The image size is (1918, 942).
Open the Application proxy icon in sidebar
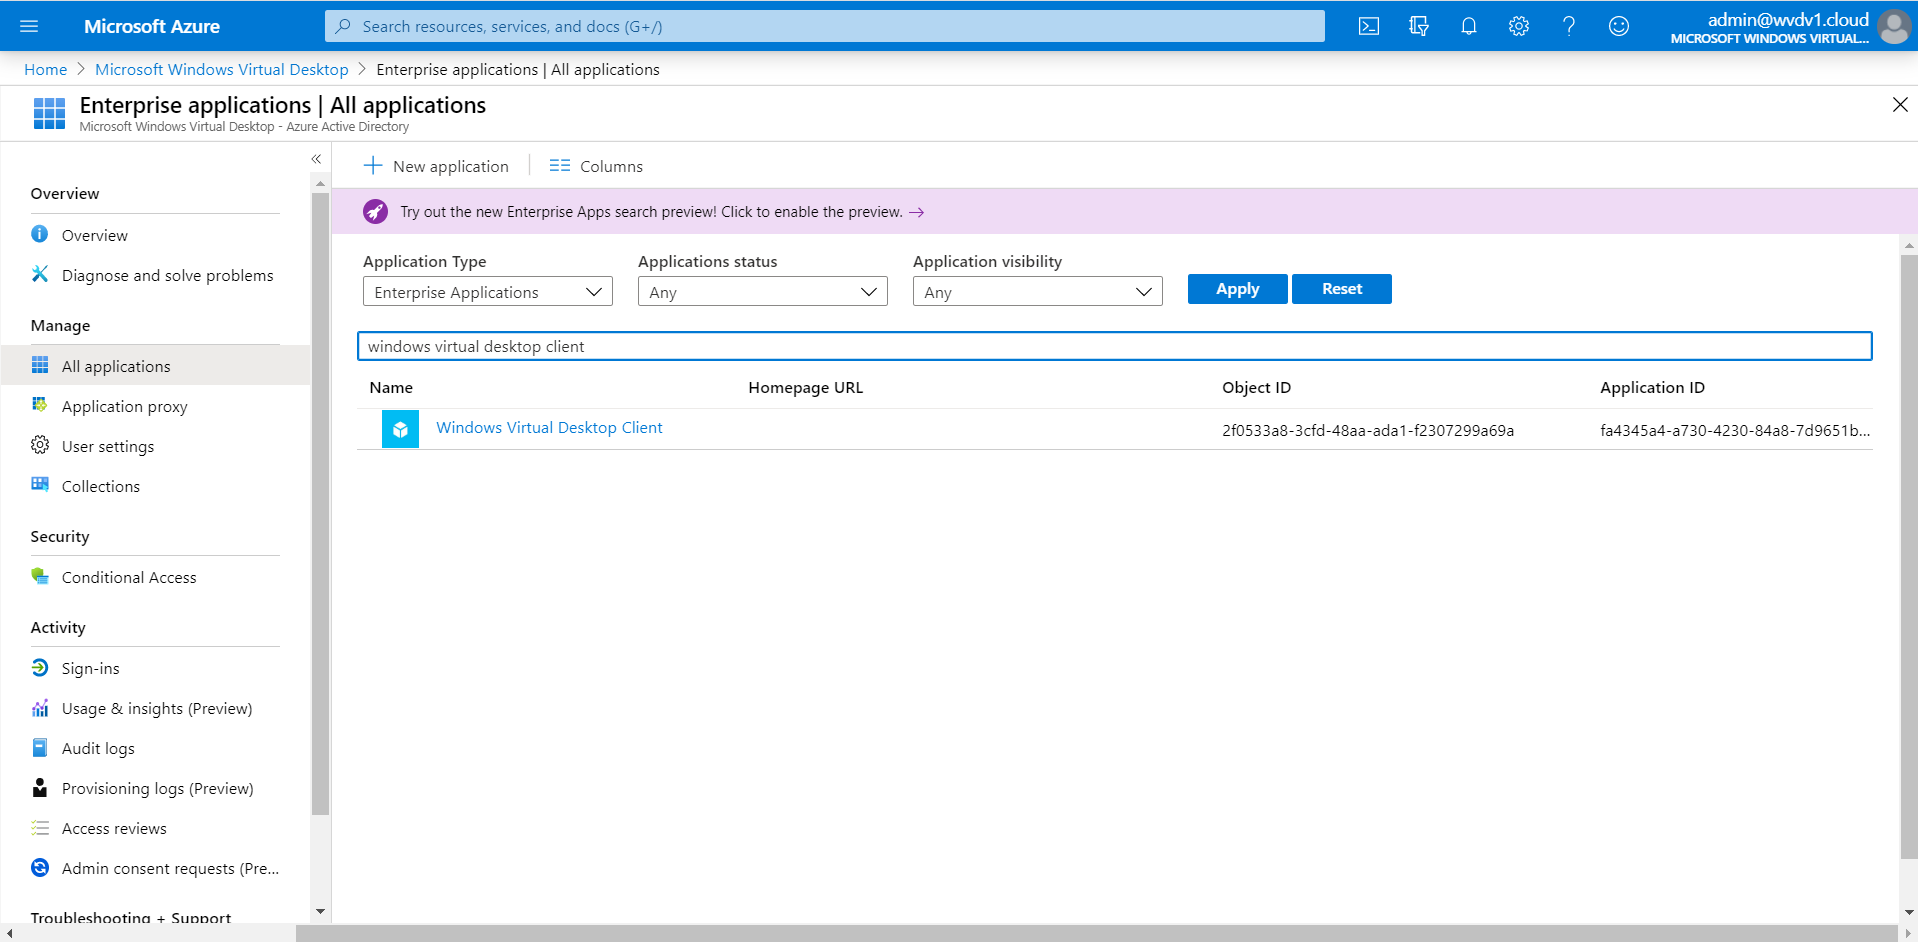click(x=40, y=406)
